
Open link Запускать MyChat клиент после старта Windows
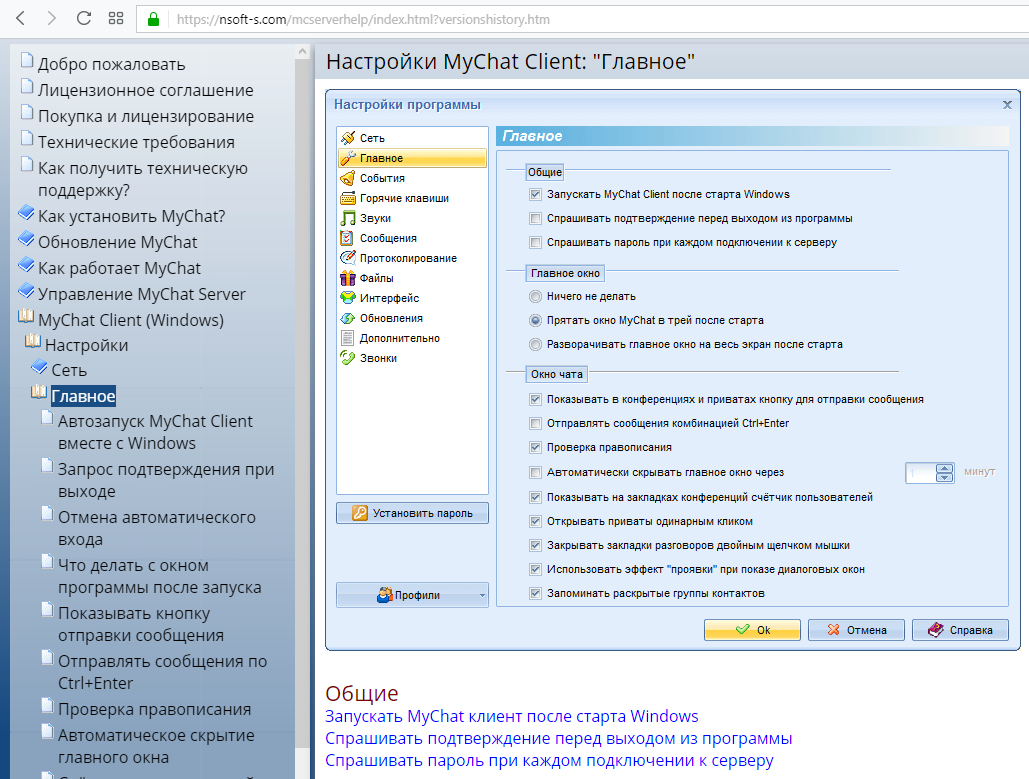512,716
